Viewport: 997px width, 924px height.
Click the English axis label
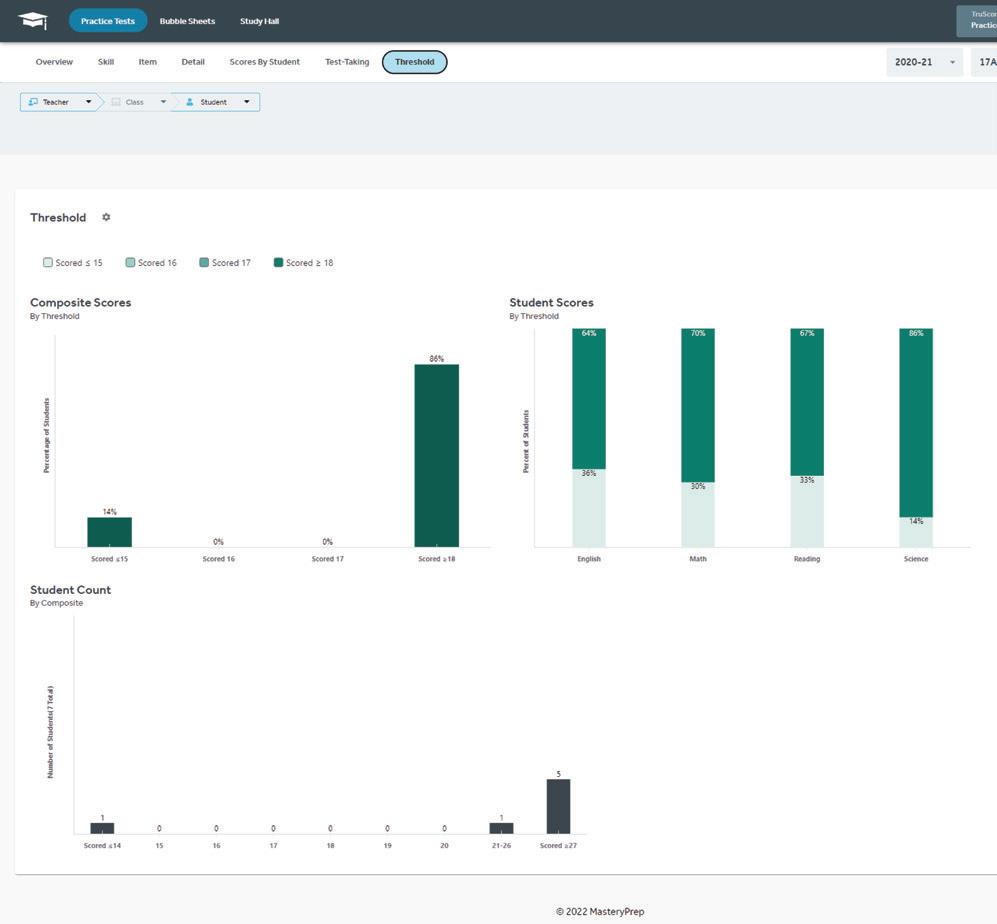pyautogui.click(x=589, y=559)
